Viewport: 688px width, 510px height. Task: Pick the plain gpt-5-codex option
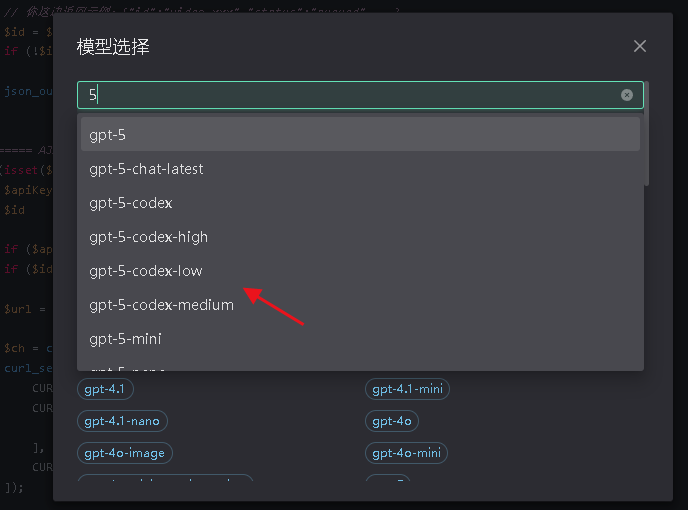point(360,203)
